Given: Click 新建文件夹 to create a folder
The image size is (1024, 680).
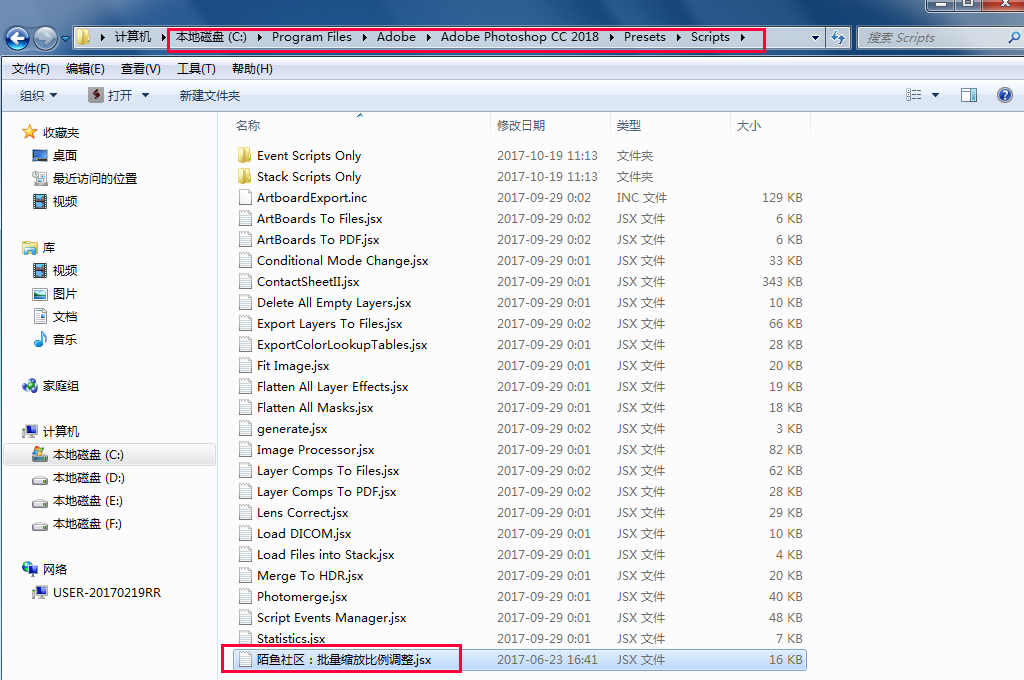Looking at the screenshot, I should point(210,96).
